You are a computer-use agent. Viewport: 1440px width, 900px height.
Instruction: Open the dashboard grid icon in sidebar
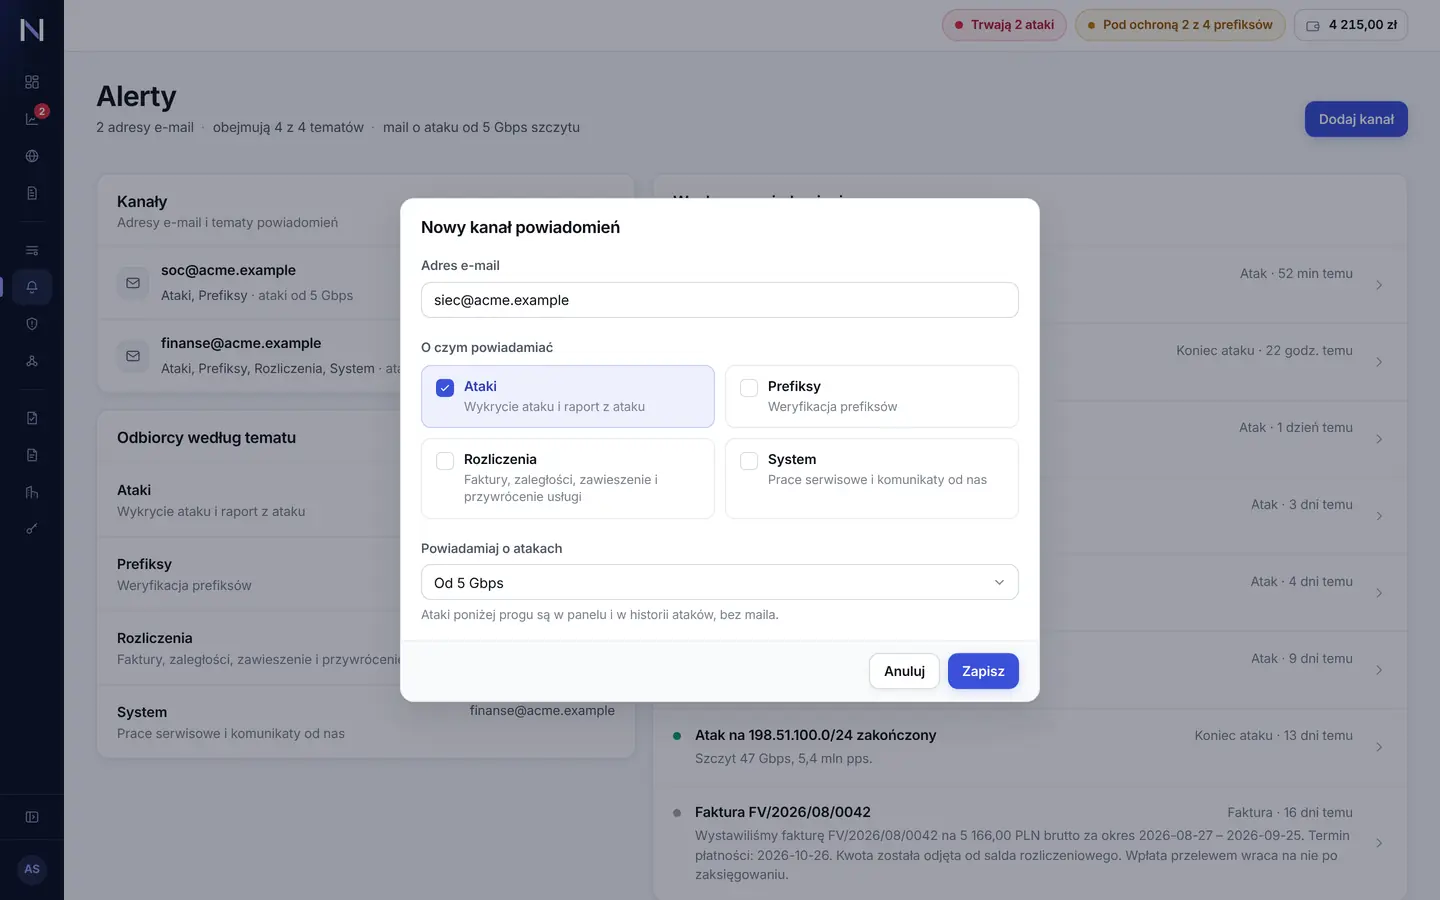point(32,82)
